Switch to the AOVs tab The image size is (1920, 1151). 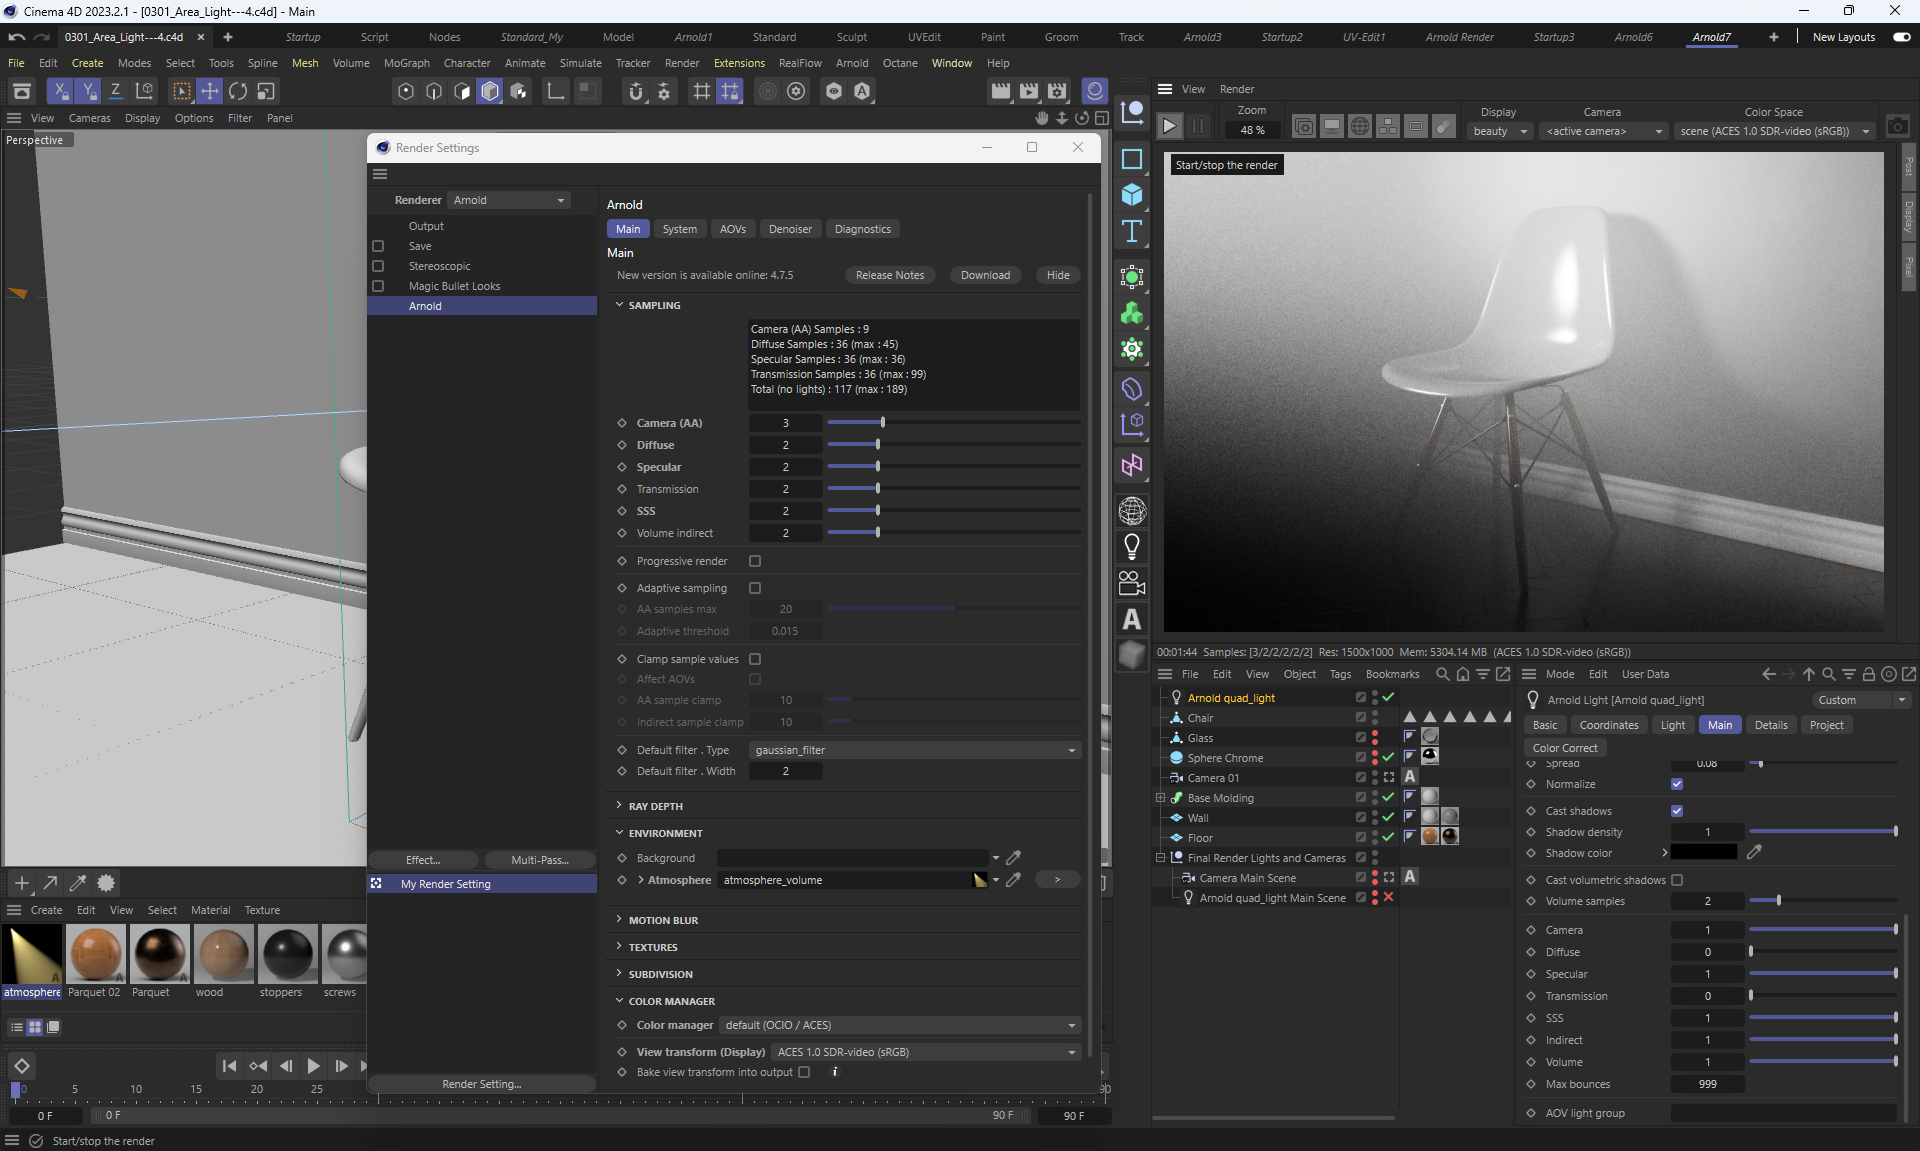(732, 229)
